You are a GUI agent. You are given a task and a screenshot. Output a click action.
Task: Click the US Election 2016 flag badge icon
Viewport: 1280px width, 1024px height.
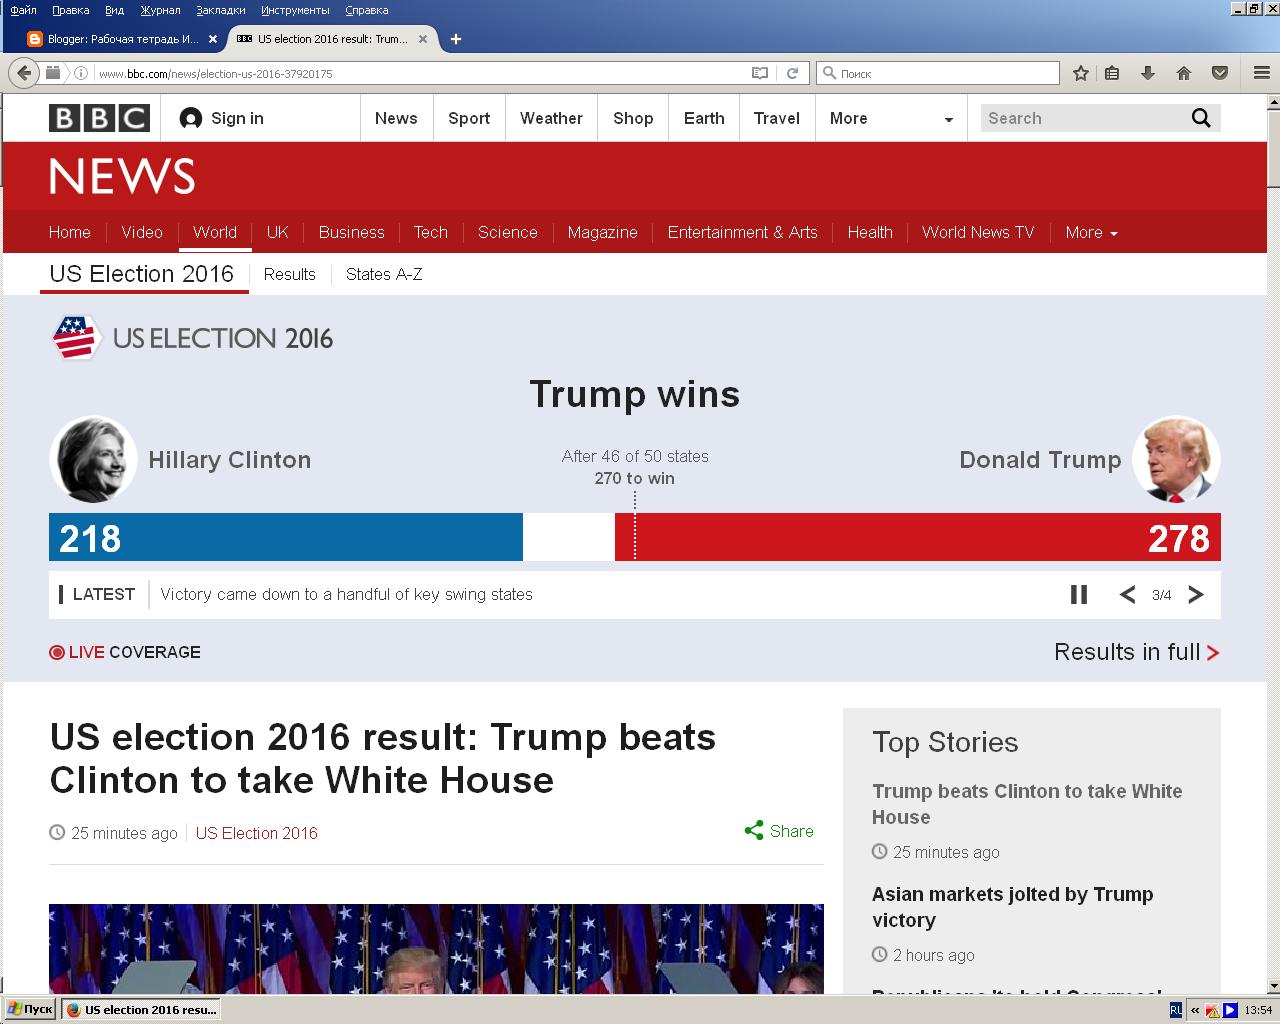(x=76, y=338)
